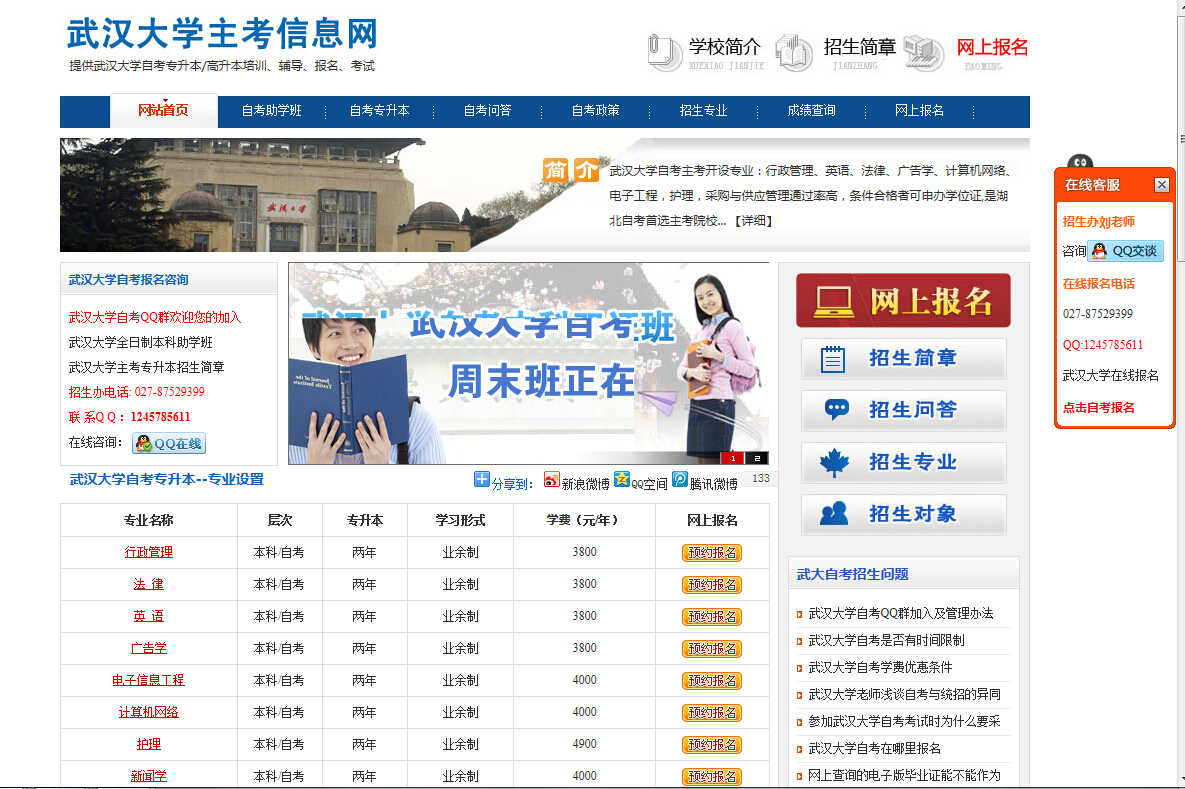
Task: Open the 行政管理 major link
Action: pos(149,552)
